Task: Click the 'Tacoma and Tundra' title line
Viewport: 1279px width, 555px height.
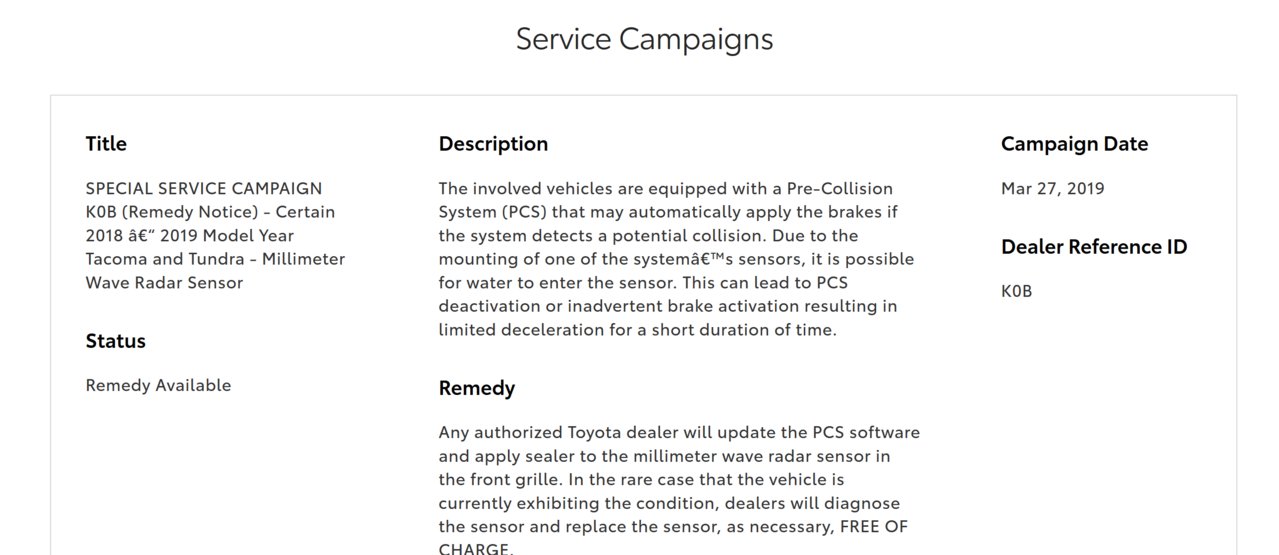Action: point(215,259)
